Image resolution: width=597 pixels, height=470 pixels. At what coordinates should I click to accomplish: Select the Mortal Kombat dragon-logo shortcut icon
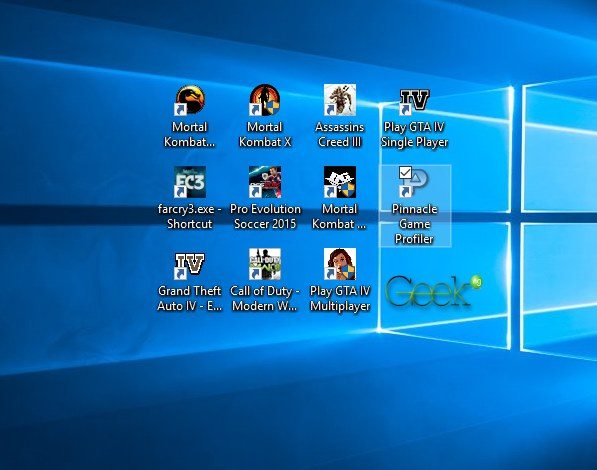pyautogui.click(x=190, y=100)
